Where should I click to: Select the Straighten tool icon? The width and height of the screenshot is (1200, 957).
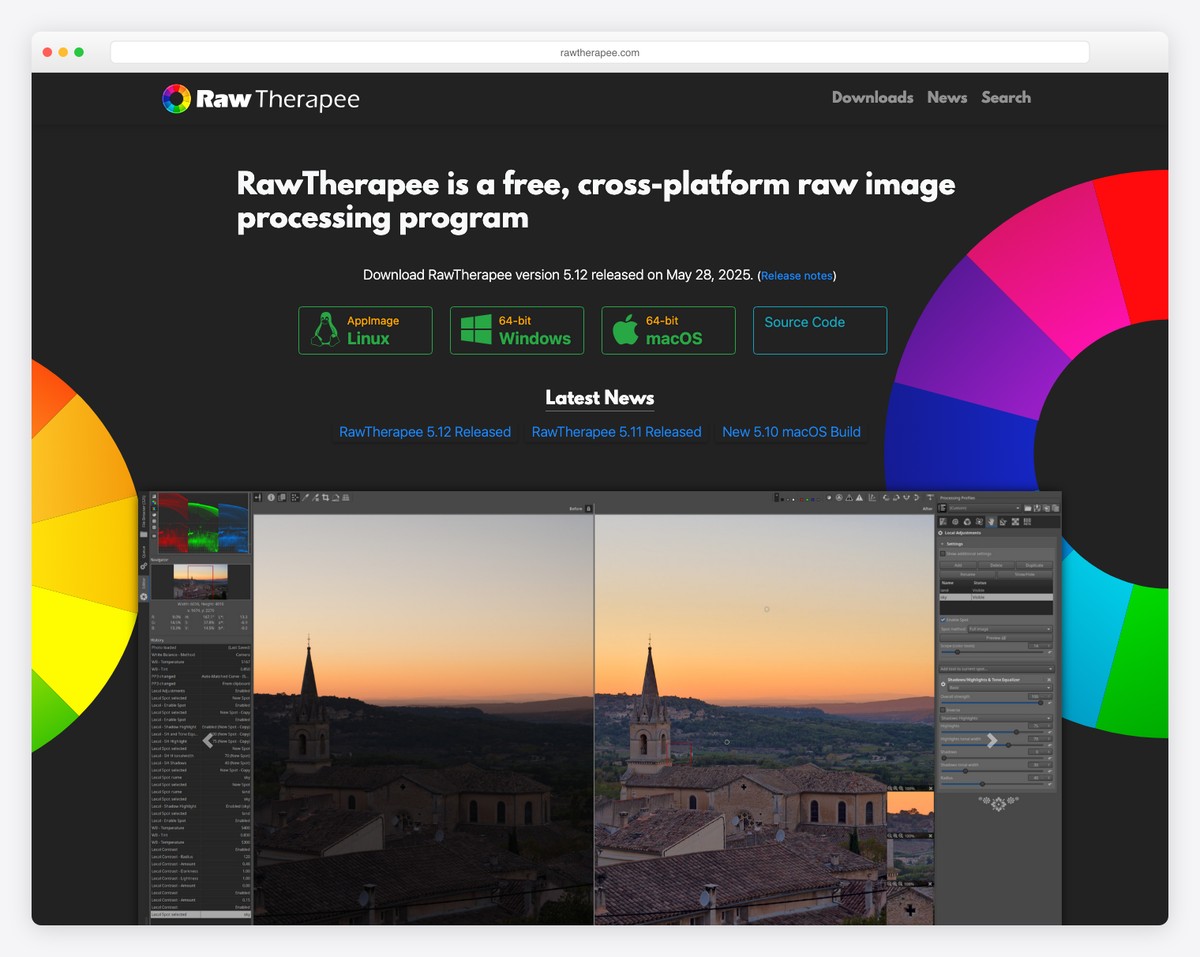tap(305, 497)
